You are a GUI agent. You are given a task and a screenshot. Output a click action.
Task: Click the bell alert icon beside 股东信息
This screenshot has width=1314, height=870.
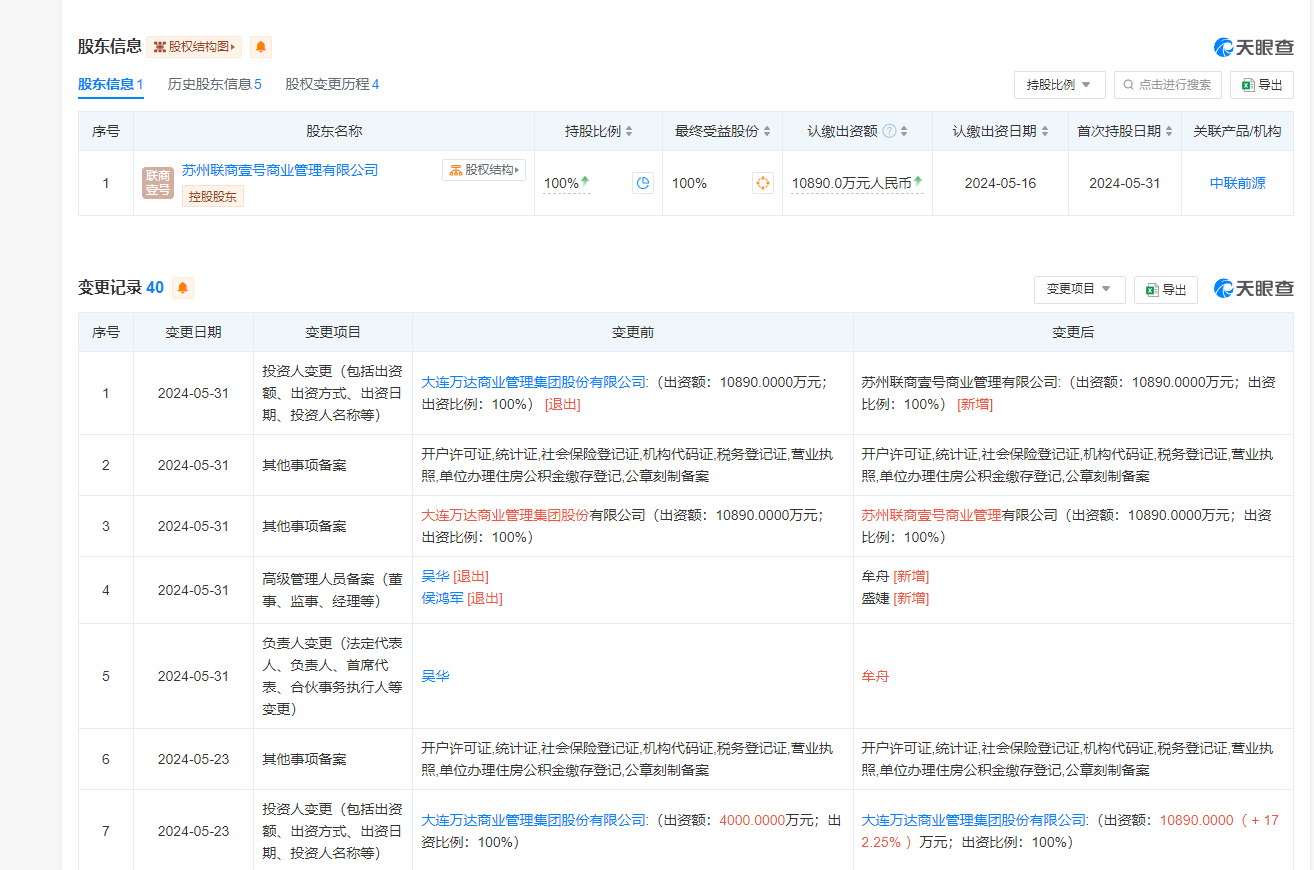pos(261,47)
